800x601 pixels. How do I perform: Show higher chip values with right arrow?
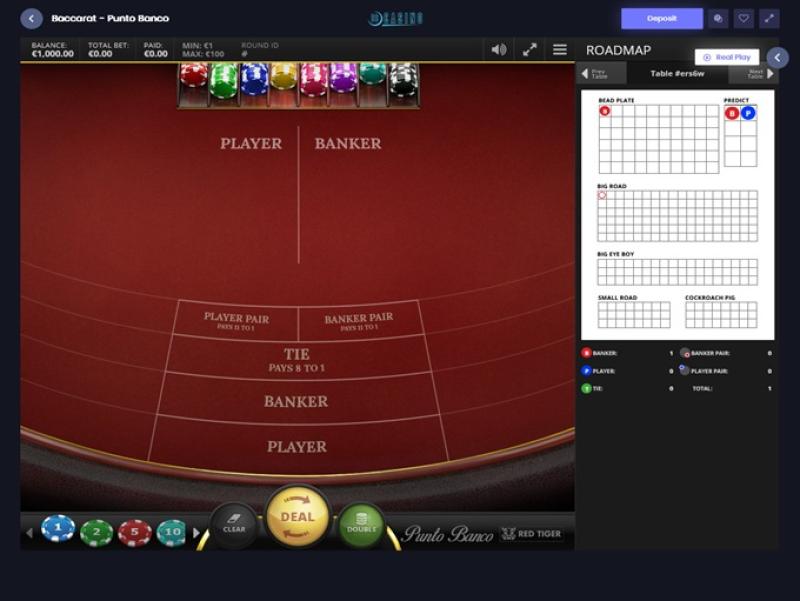tap(196, 533)
